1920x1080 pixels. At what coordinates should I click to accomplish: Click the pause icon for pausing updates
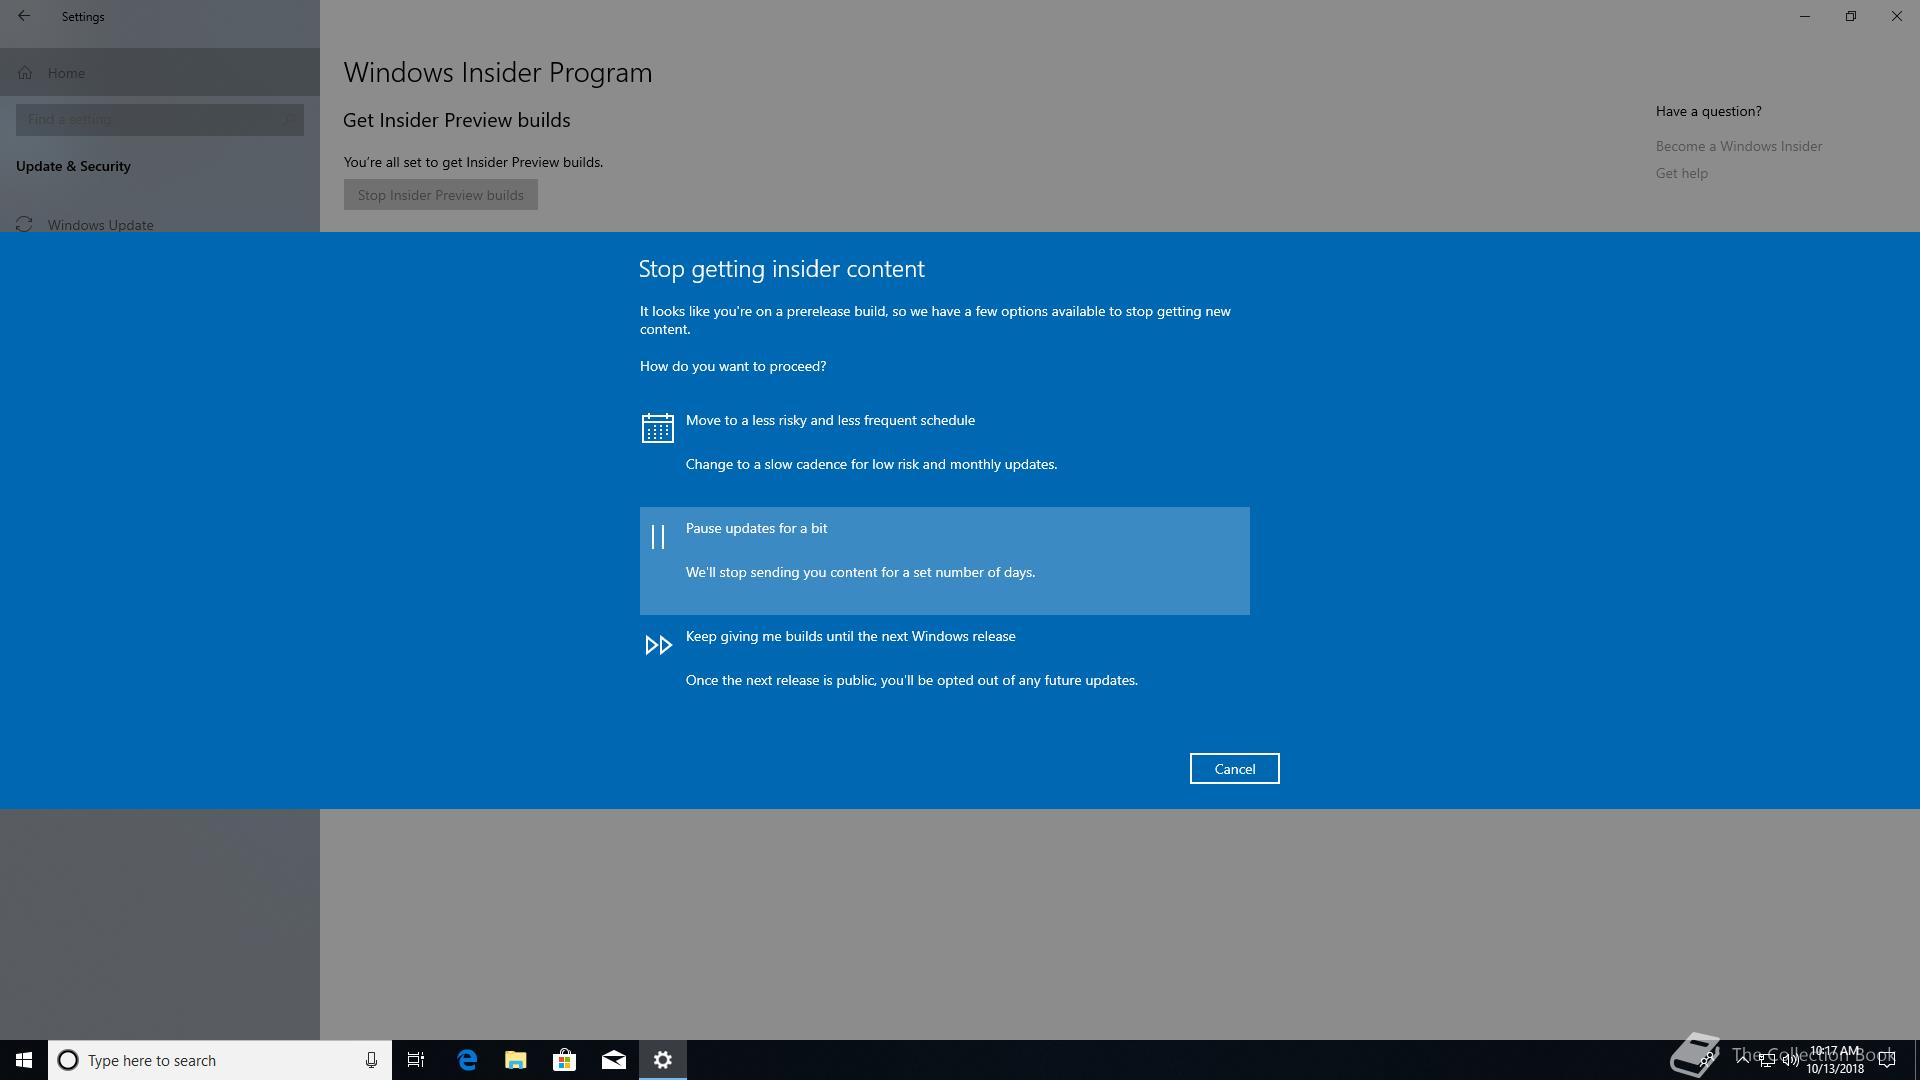point(658,537)
